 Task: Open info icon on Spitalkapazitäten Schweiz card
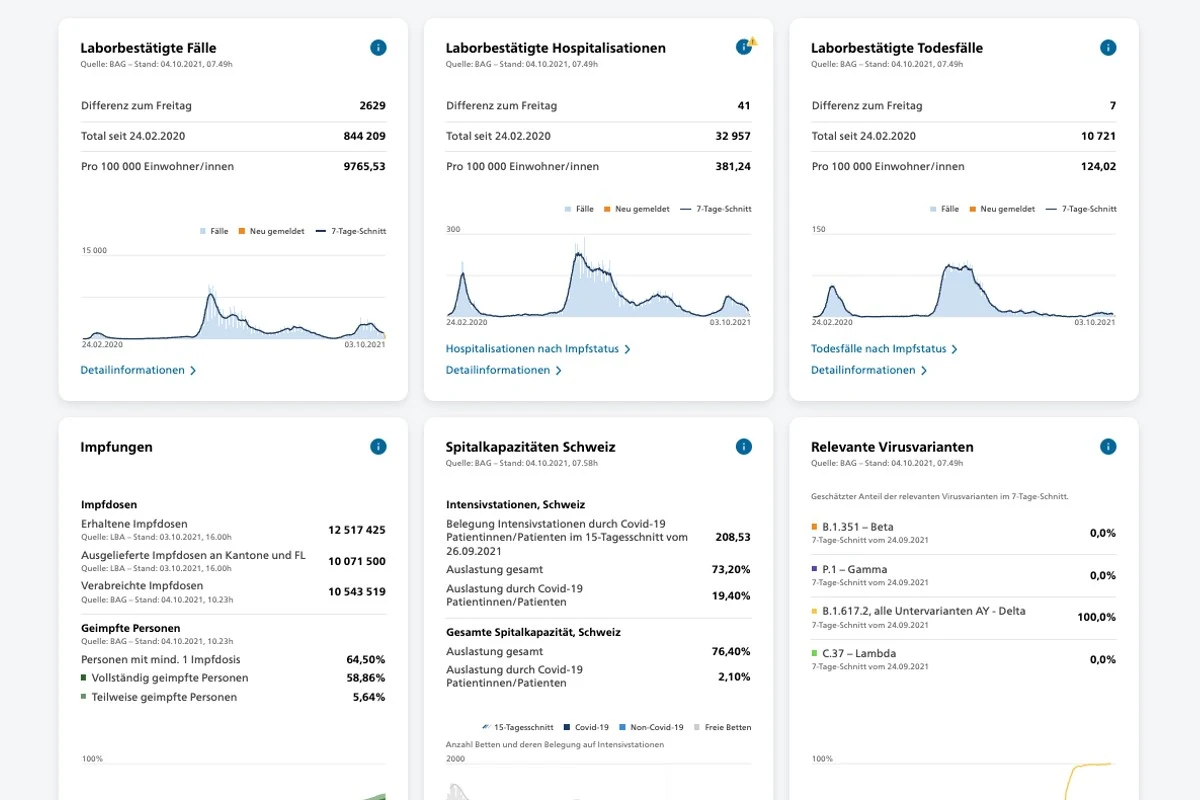pos(743,447)
